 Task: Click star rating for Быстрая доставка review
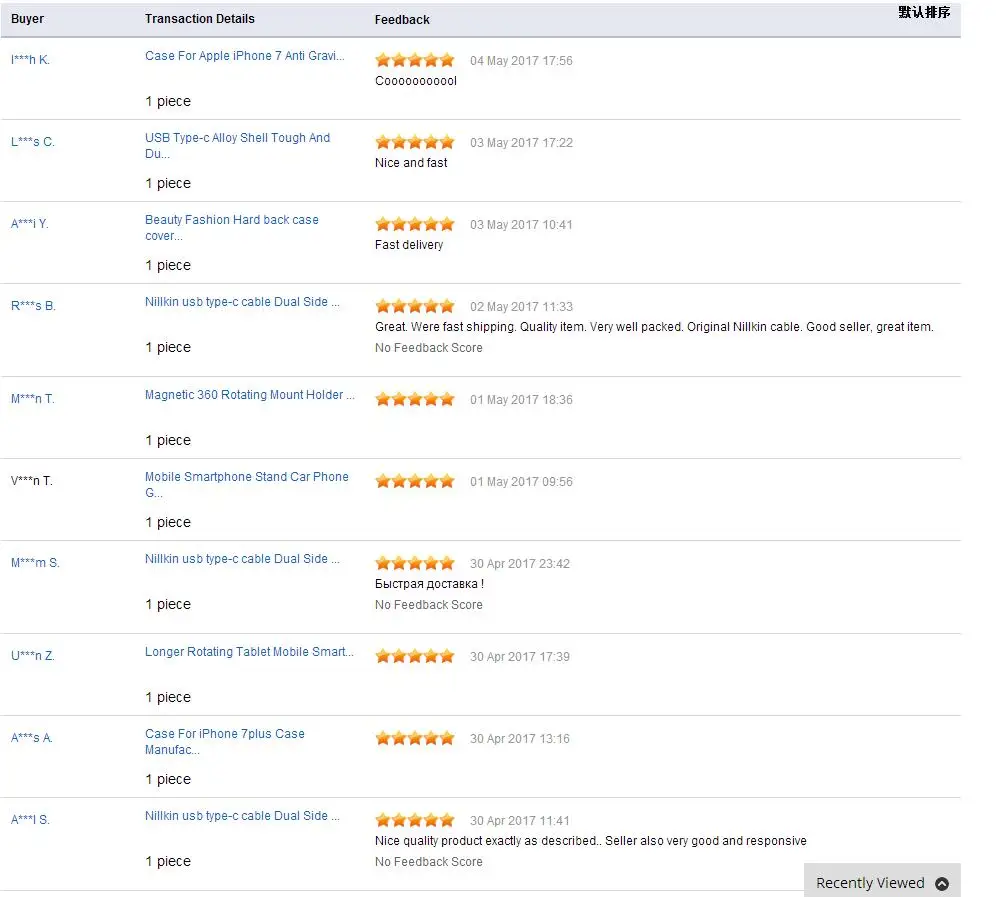(415, 563)
